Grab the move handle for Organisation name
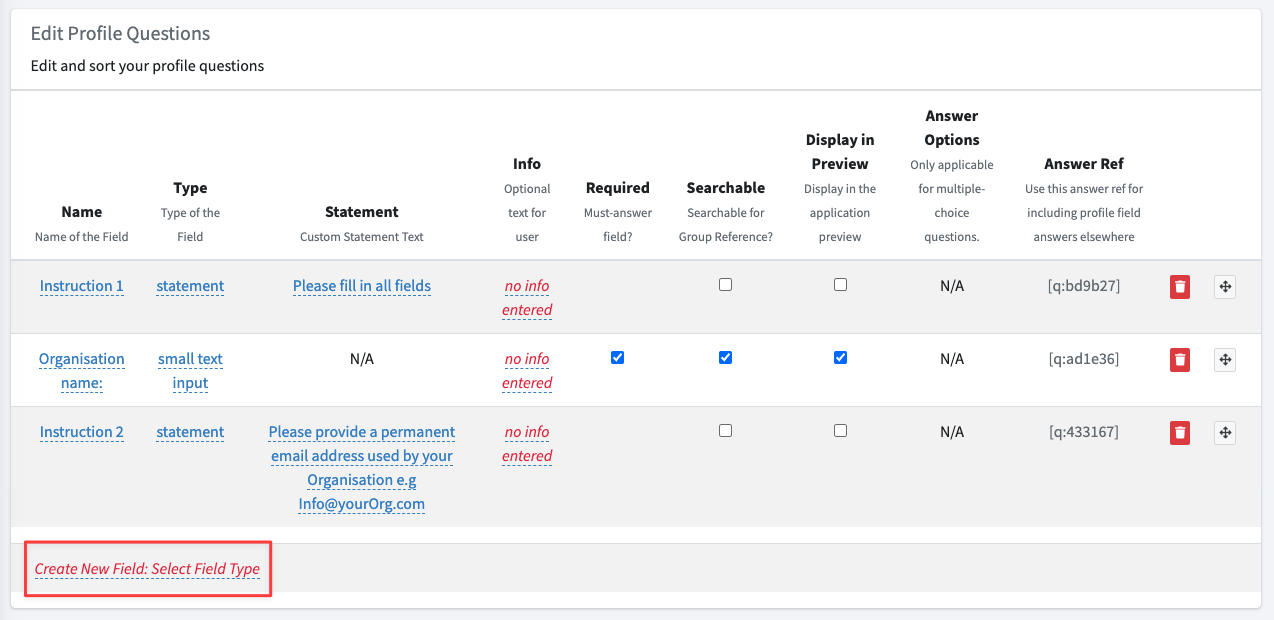Screen dimensions: 1274x620 click(1225, 360)
